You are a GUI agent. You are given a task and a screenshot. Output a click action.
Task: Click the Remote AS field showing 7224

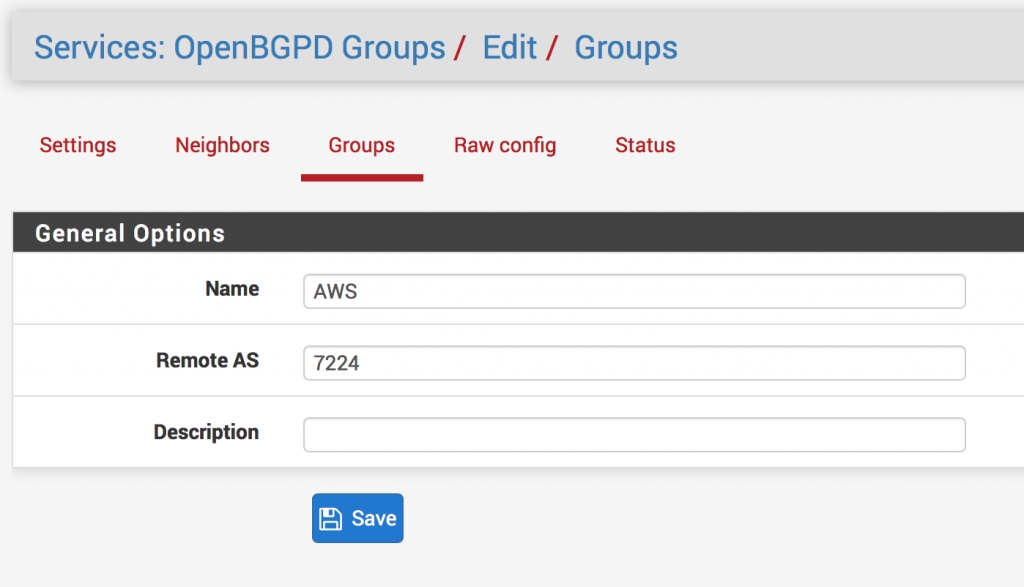coord(634,363)
